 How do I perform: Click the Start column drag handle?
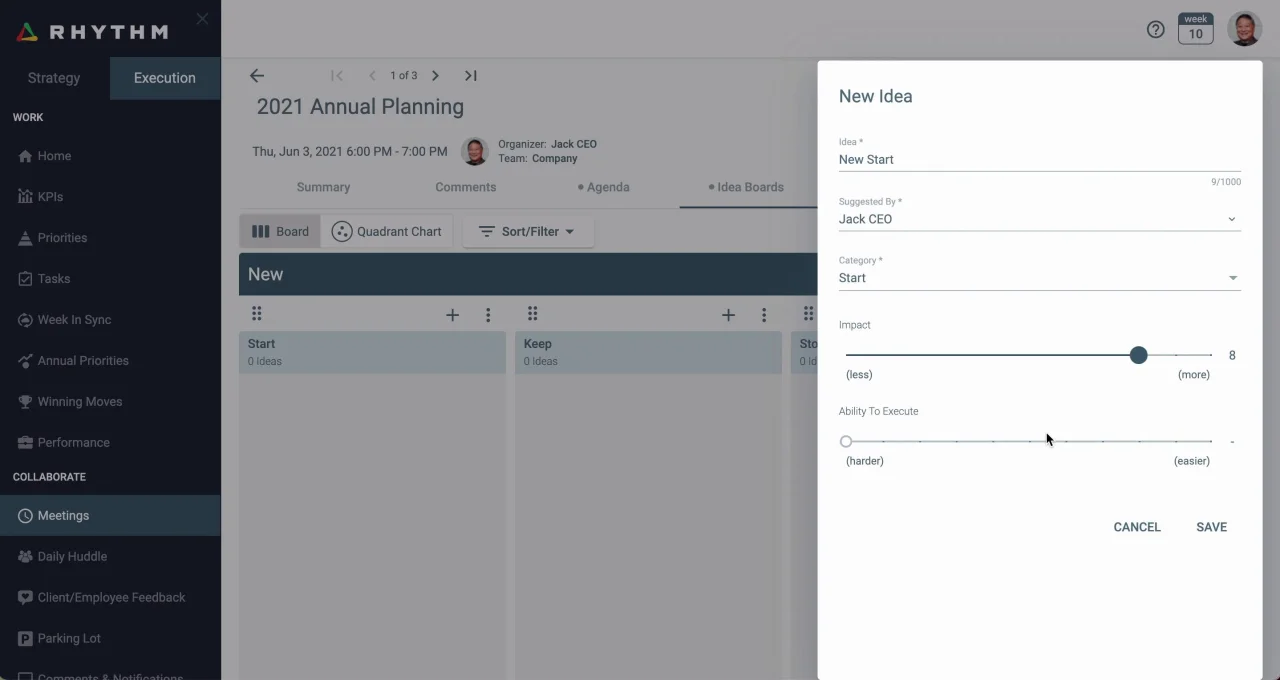256,314
